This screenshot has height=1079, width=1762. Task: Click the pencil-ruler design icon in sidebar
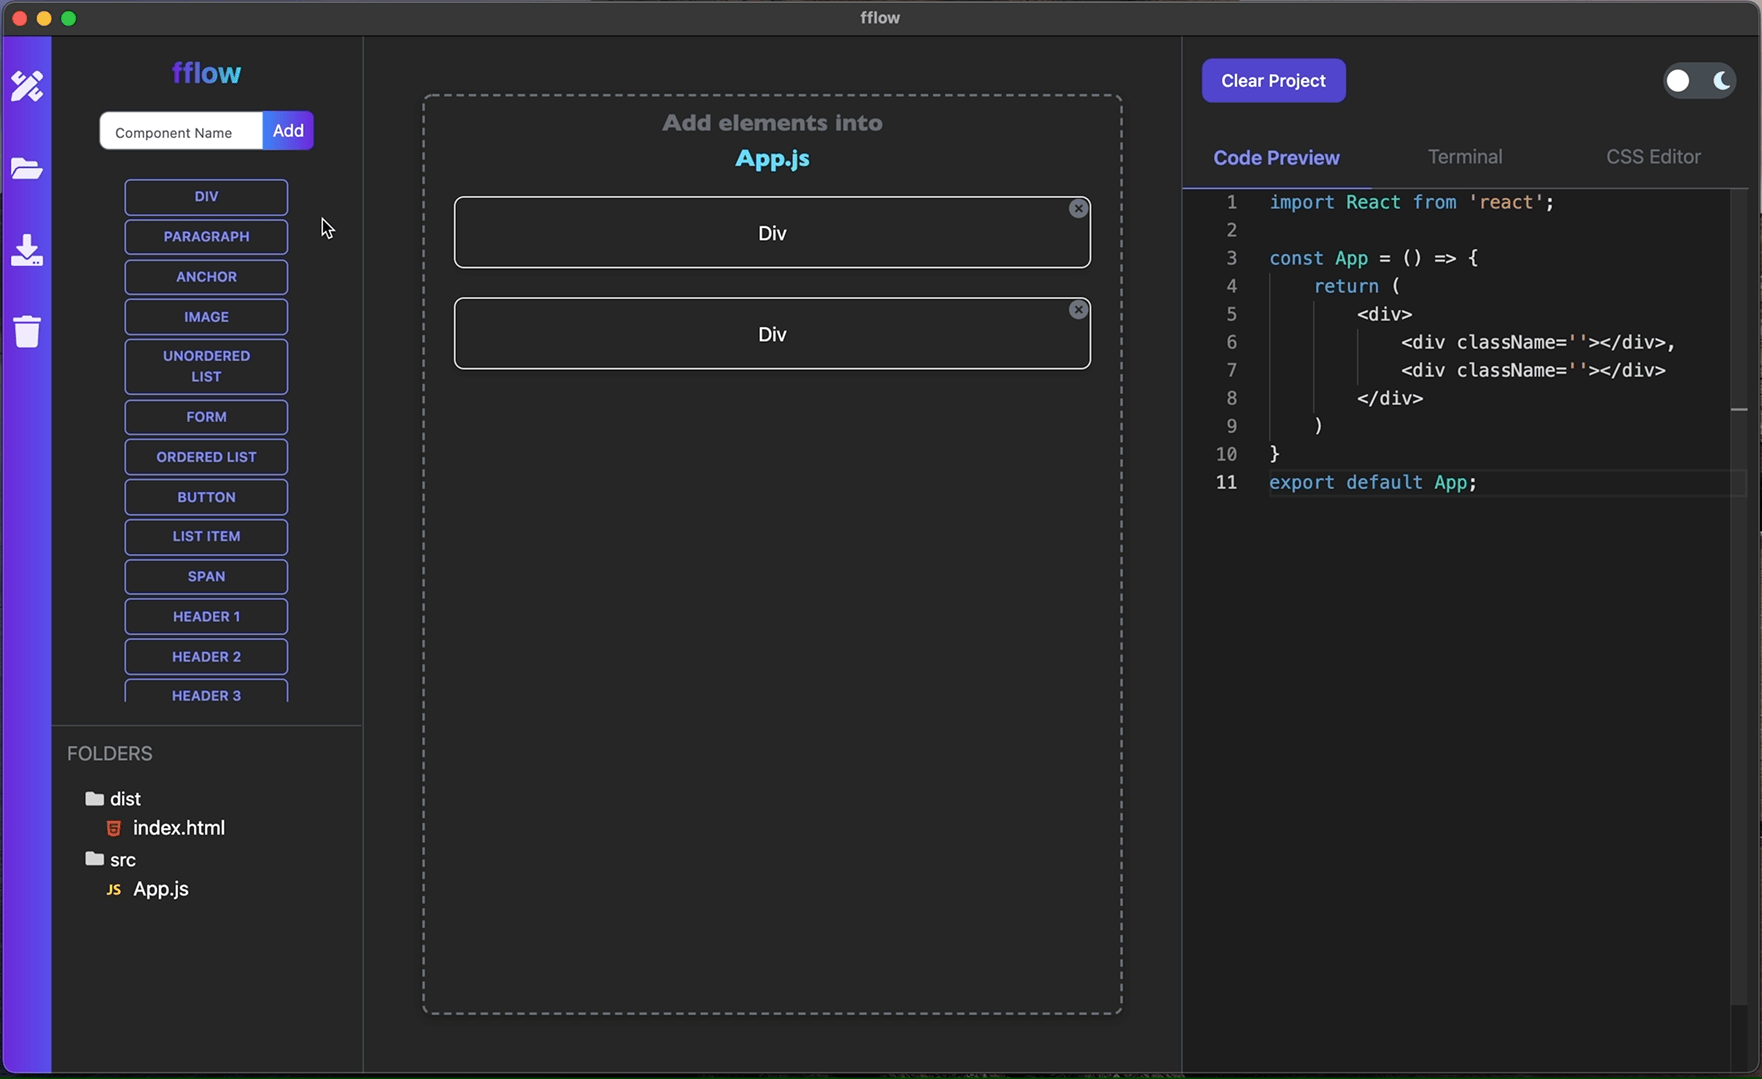pos(27,86)
